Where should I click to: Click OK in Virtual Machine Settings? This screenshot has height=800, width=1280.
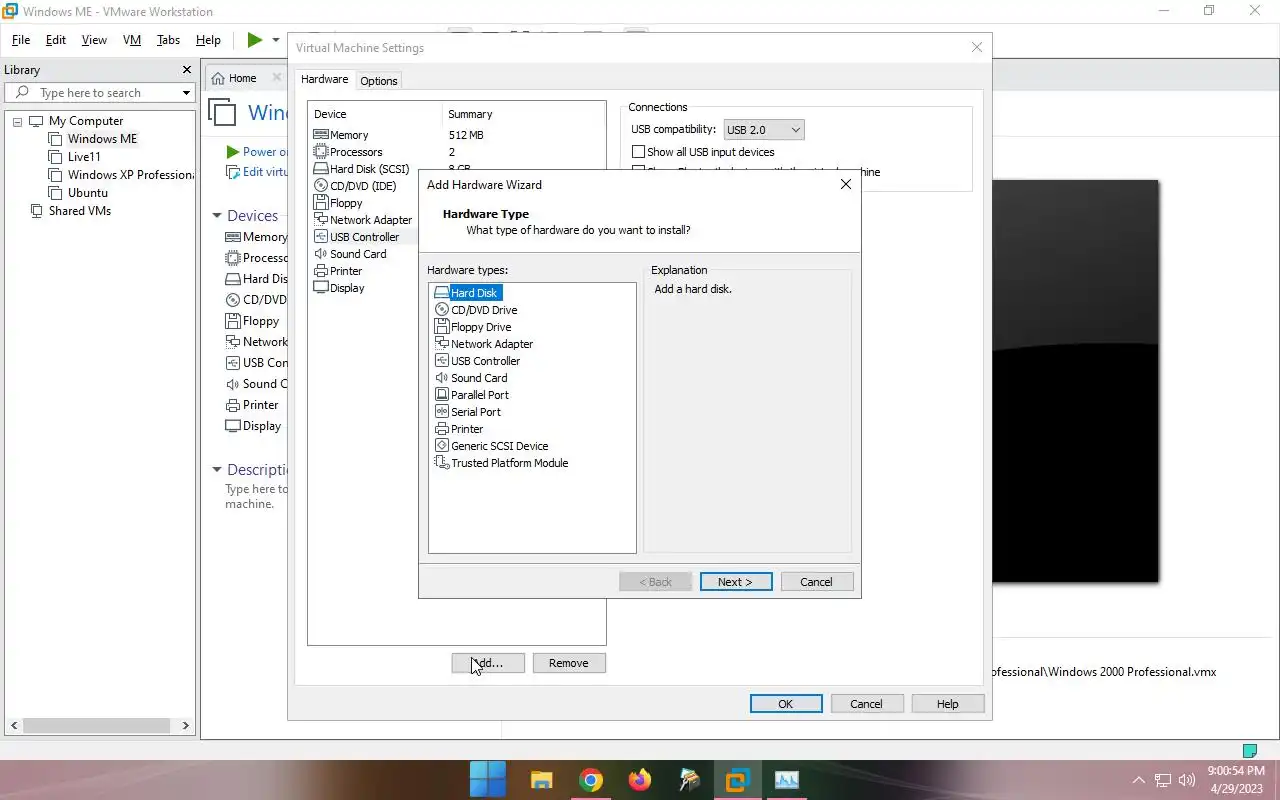[786, 704]
